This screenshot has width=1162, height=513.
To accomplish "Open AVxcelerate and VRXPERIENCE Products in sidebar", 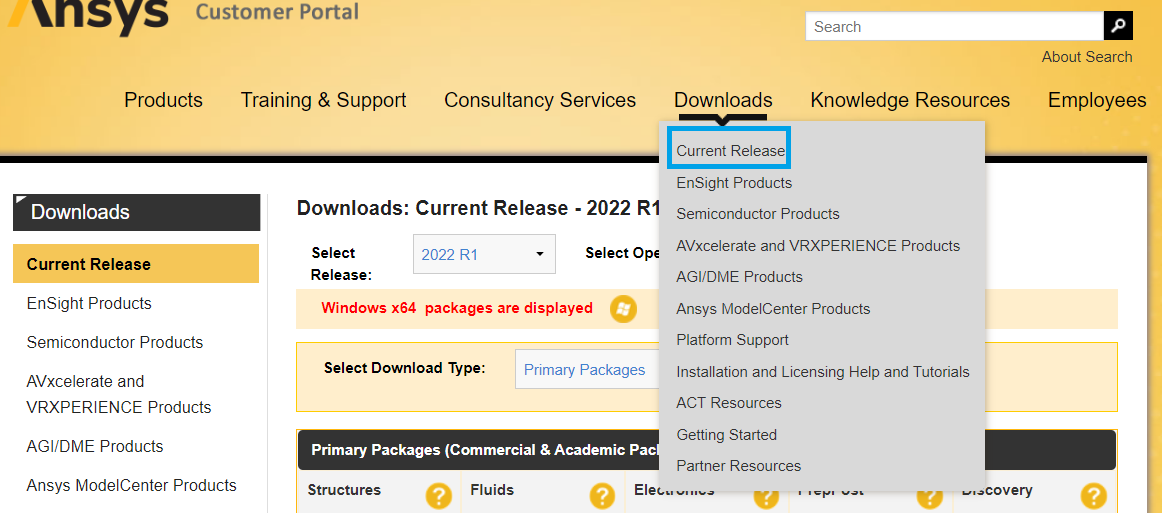I will pos(119,394).
